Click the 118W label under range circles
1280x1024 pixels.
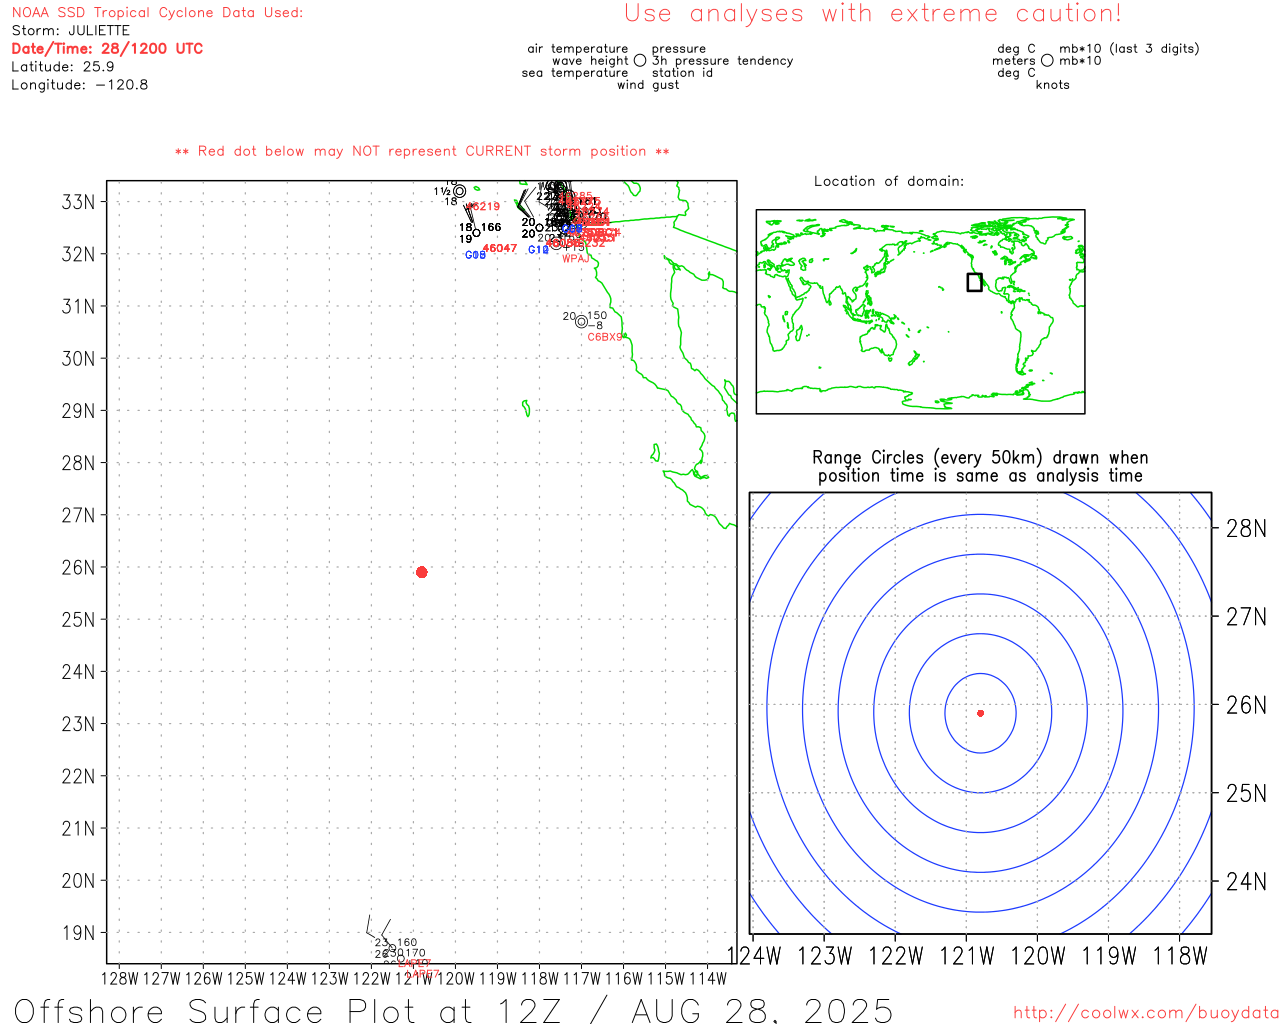(x=1180, y=956)
